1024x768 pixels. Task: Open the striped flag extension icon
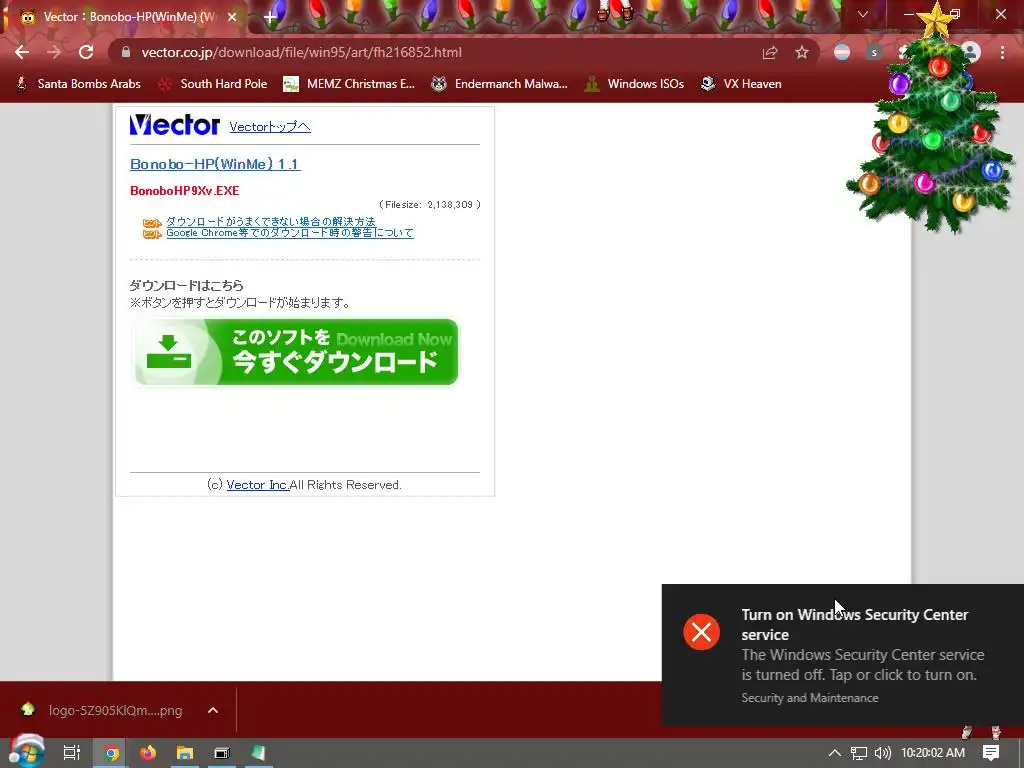pyautogui.click(x=842, y=52)
